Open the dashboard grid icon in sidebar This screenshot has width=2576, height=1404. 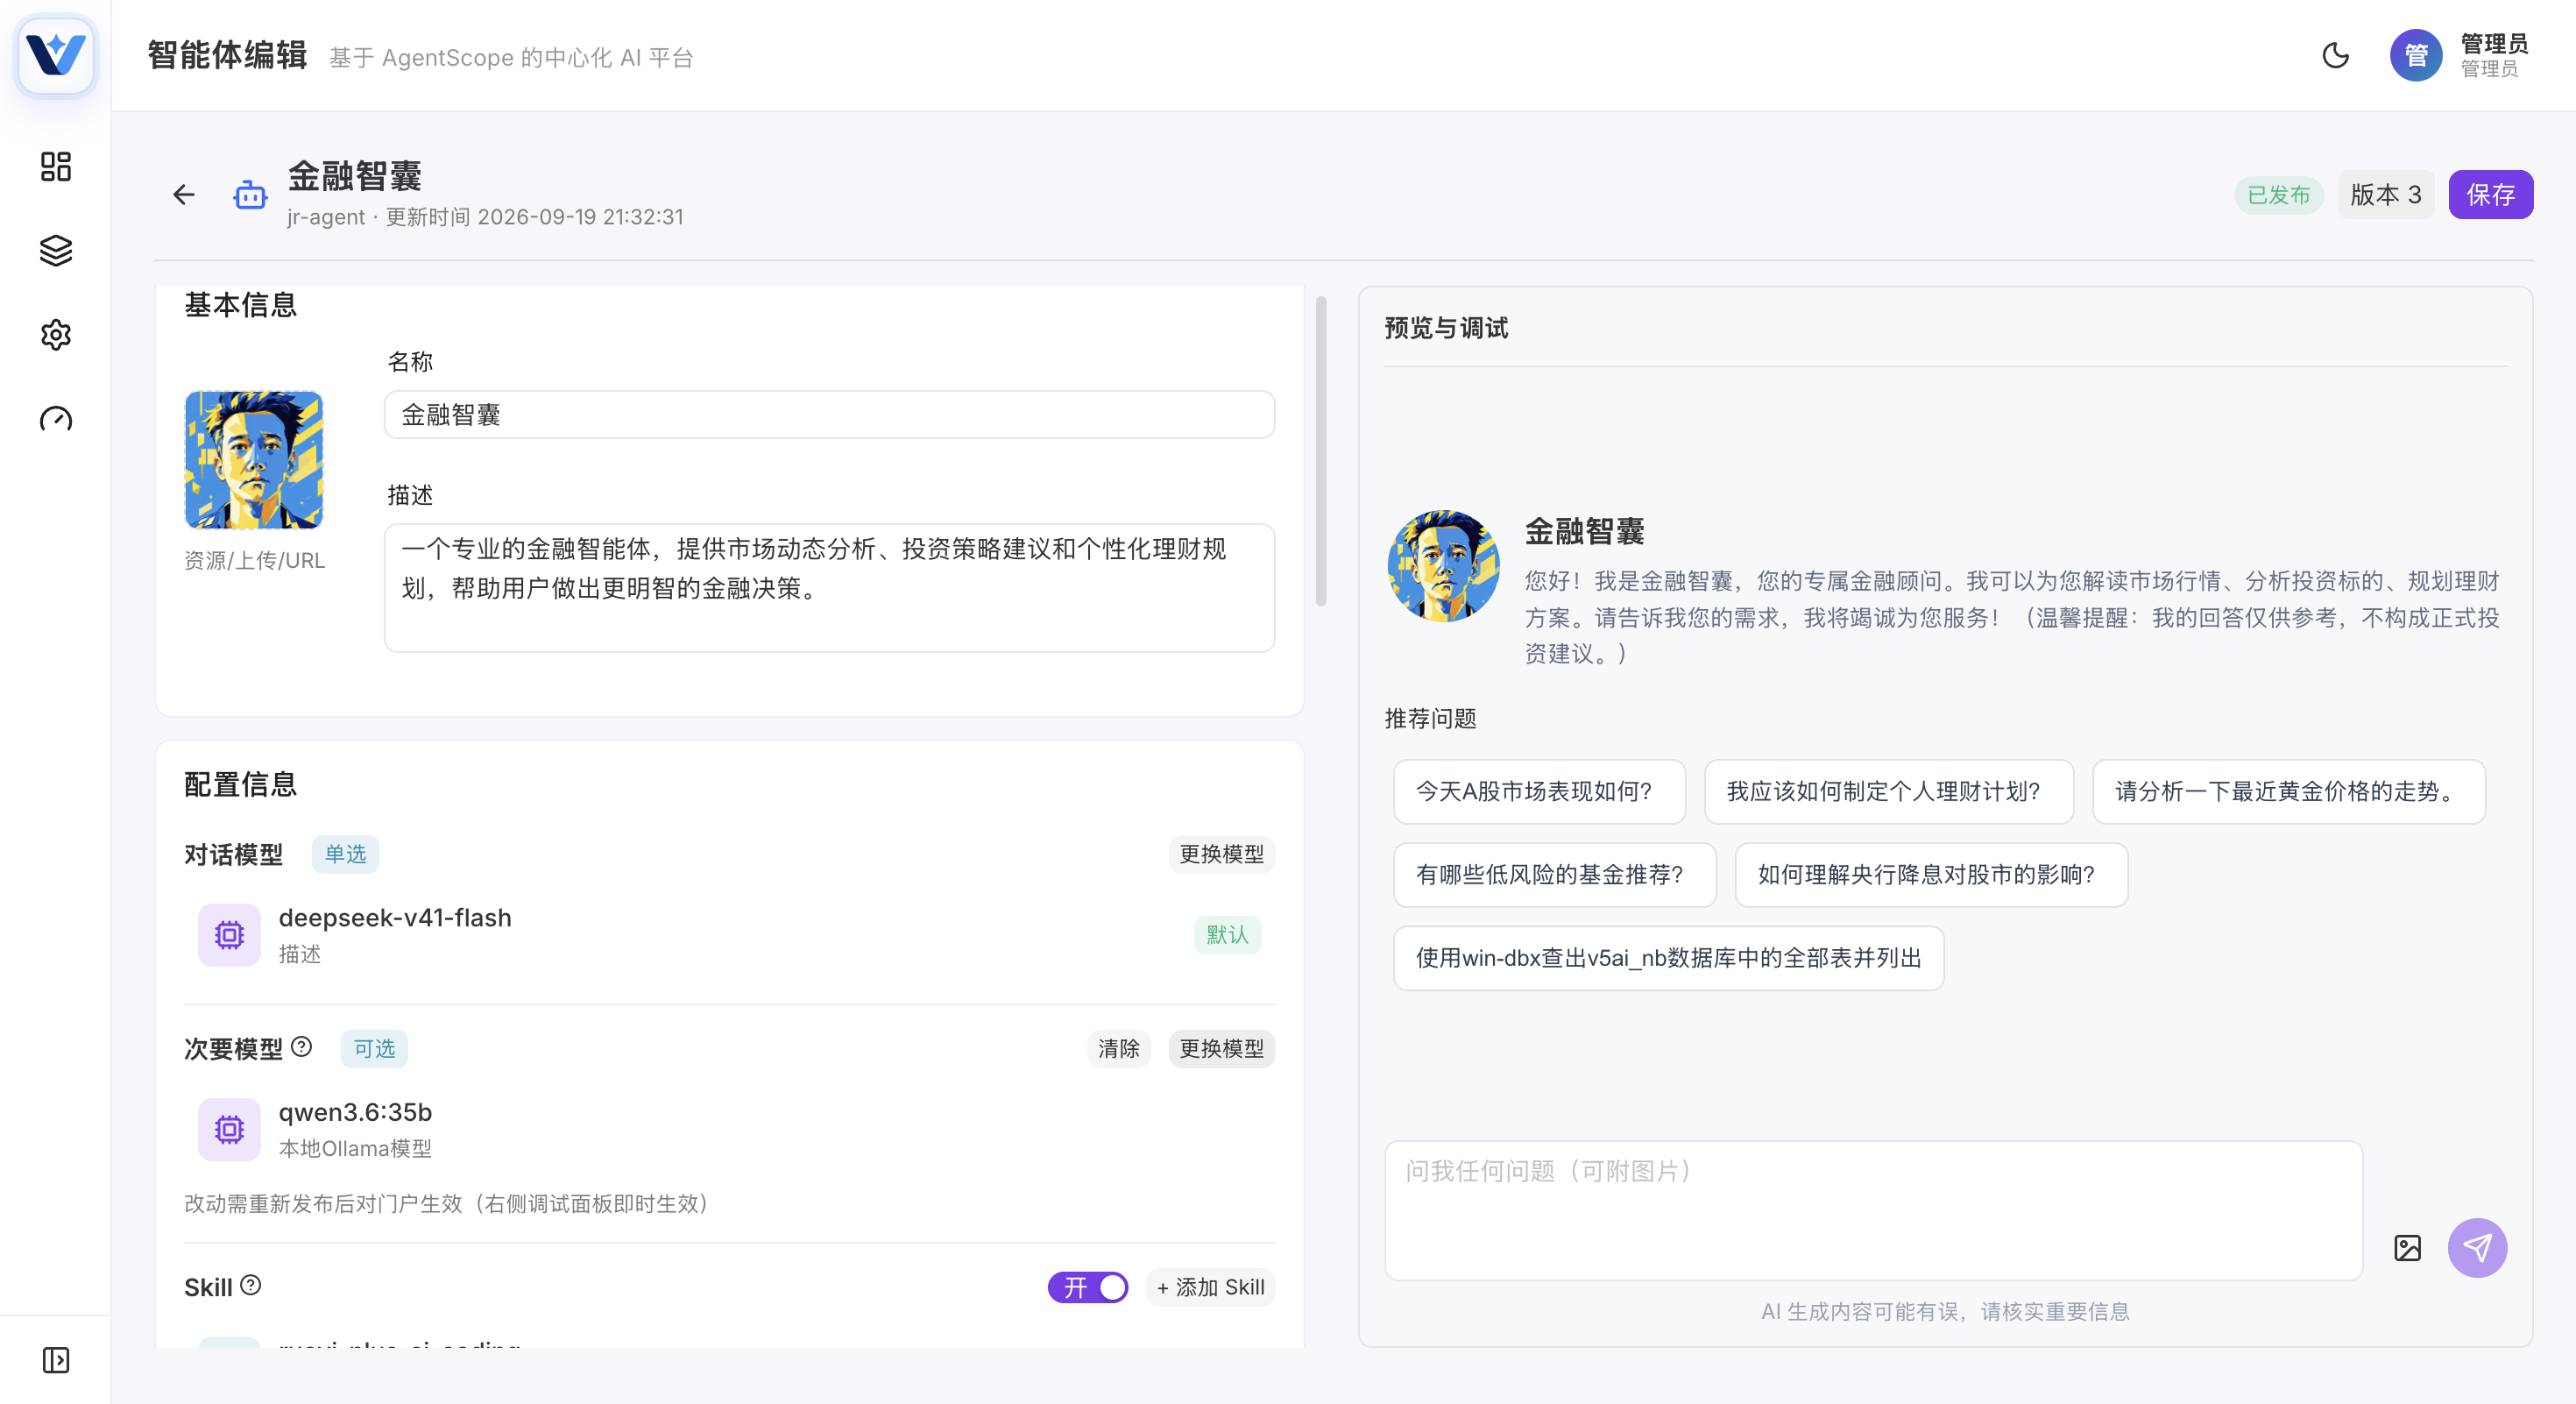point(56,167)
